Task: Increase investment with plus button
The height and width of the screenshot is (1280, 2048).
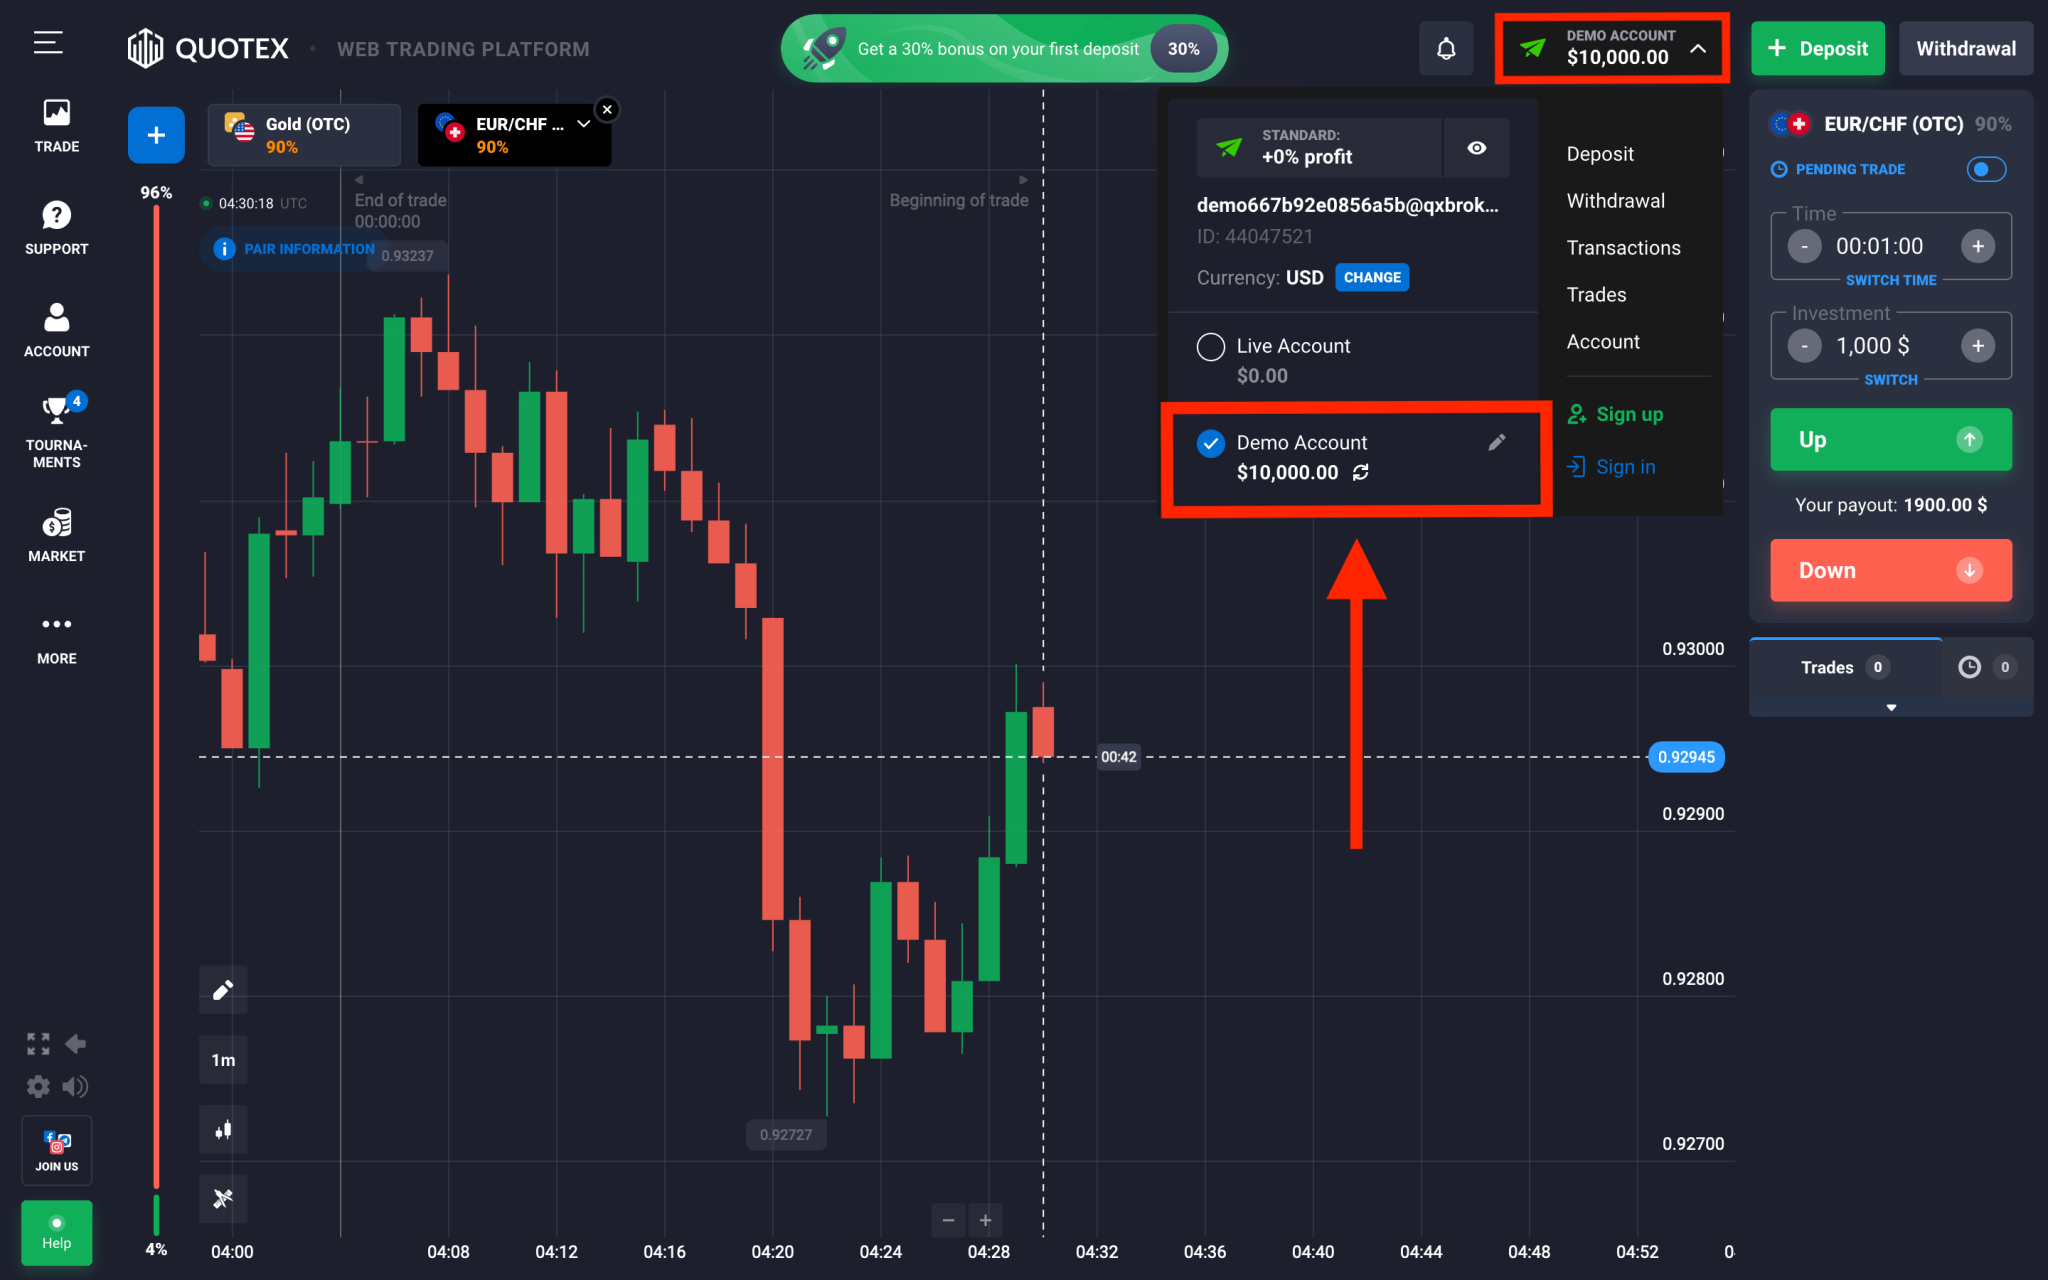Action: coord(1978,346)
